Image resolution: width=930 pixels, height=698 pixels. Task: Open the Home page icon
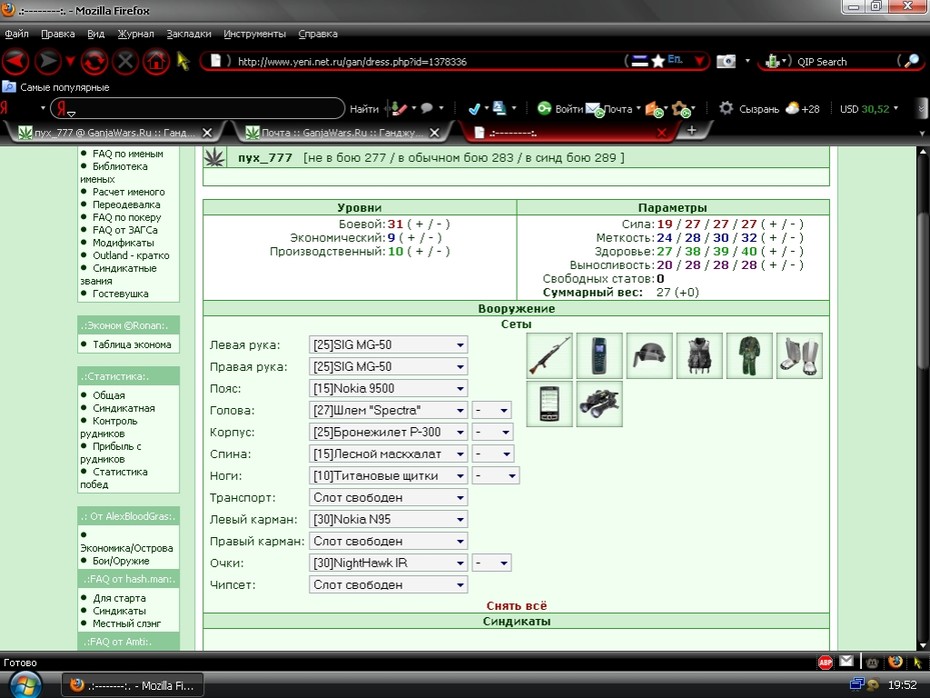[x=156, y=61]
